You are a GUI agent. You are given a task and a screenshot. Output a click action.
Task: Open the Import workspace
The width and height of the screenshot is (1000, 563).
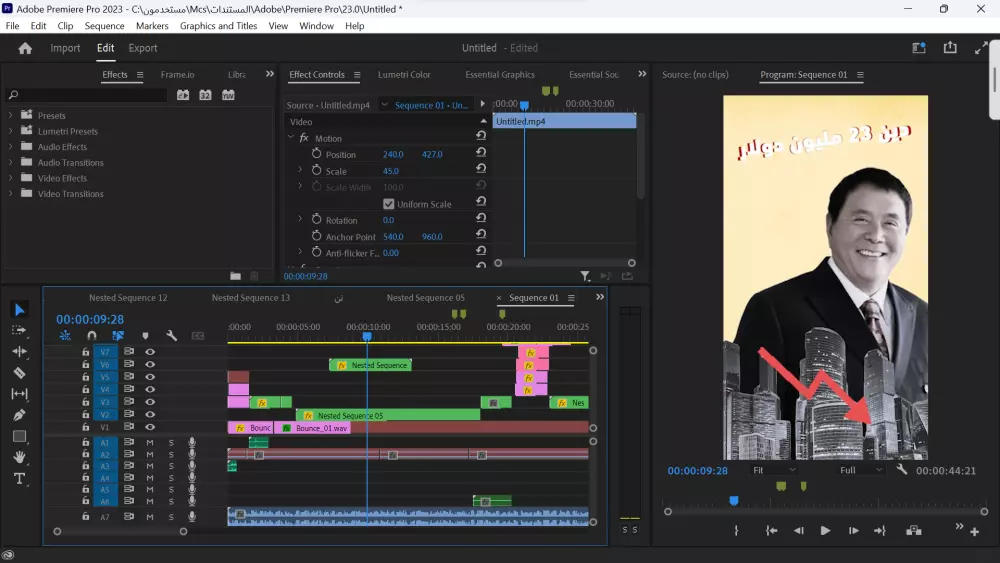pos(66,48)
